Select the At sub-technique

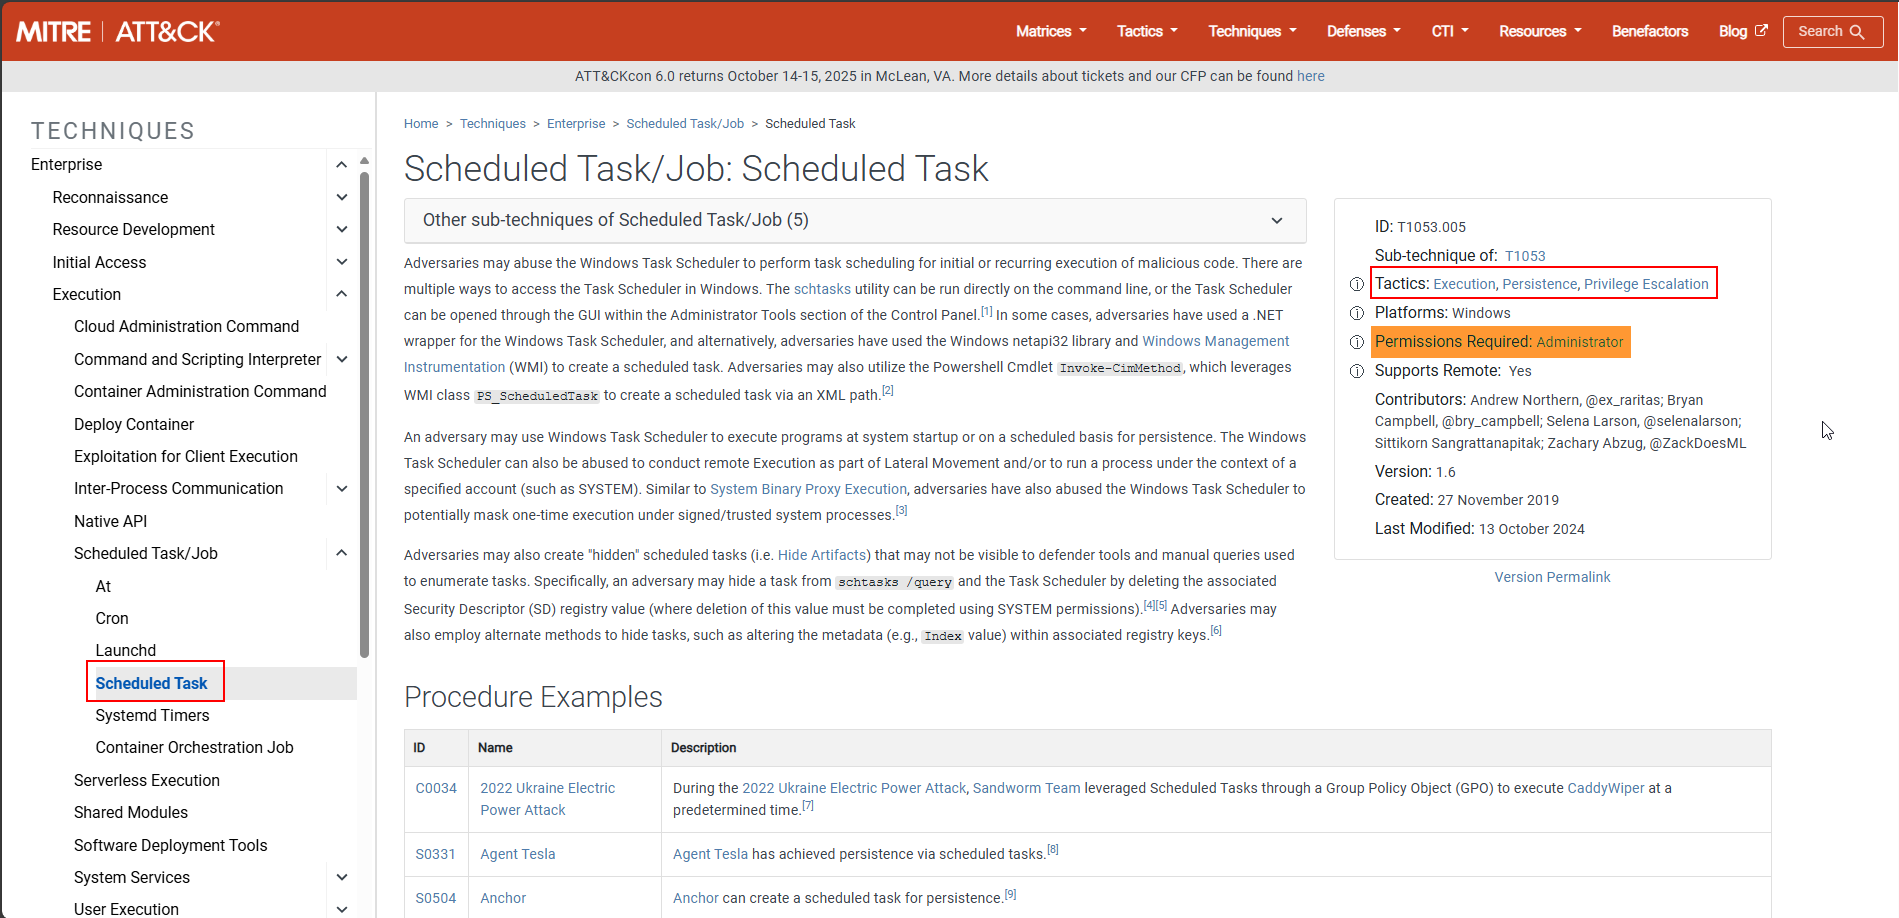coord(103,586)
